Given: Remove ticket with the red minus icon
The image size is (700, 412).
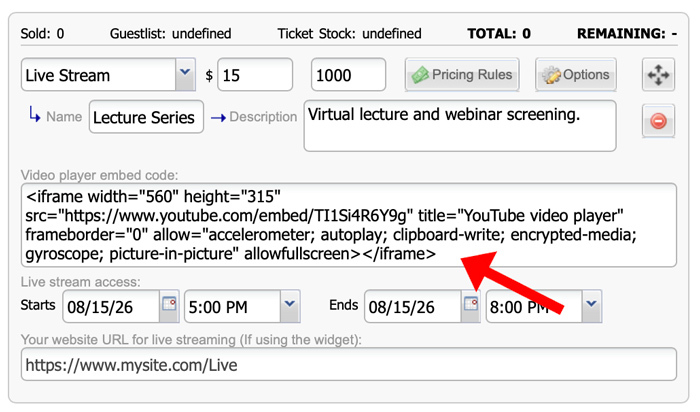Looking at the screenshot, I should 658,121.
